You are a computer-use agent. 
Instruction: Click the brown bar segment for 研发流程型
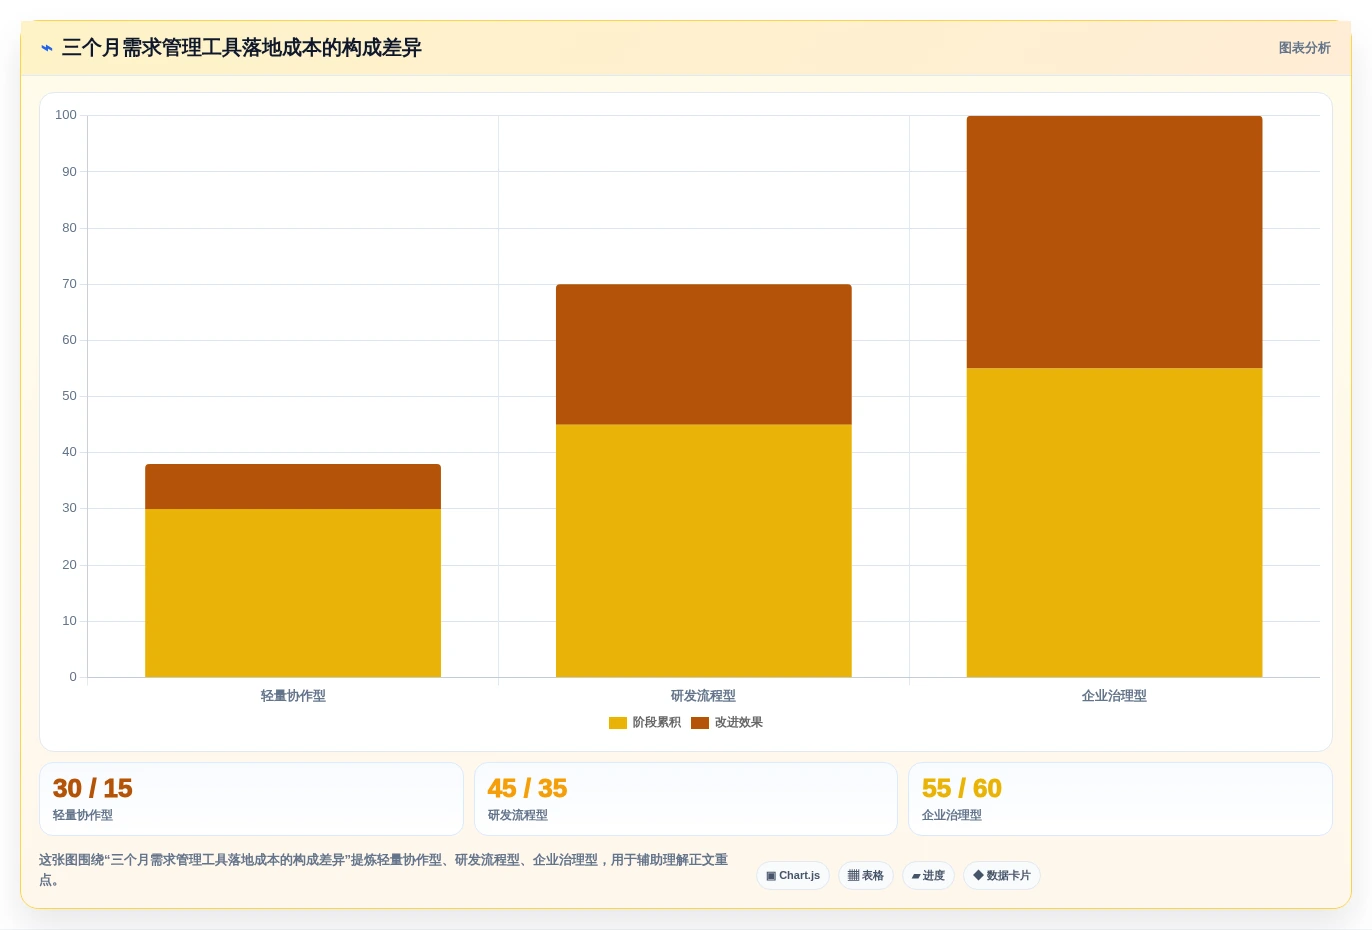tap(704, 355)
